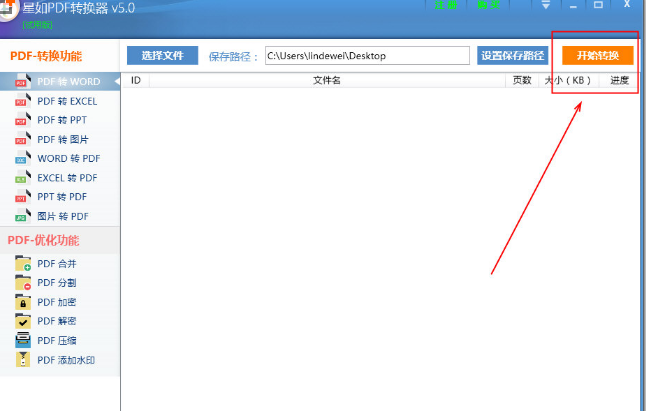Select the PDF to WORD icon
646x411 pixels.
pos(23,82)
